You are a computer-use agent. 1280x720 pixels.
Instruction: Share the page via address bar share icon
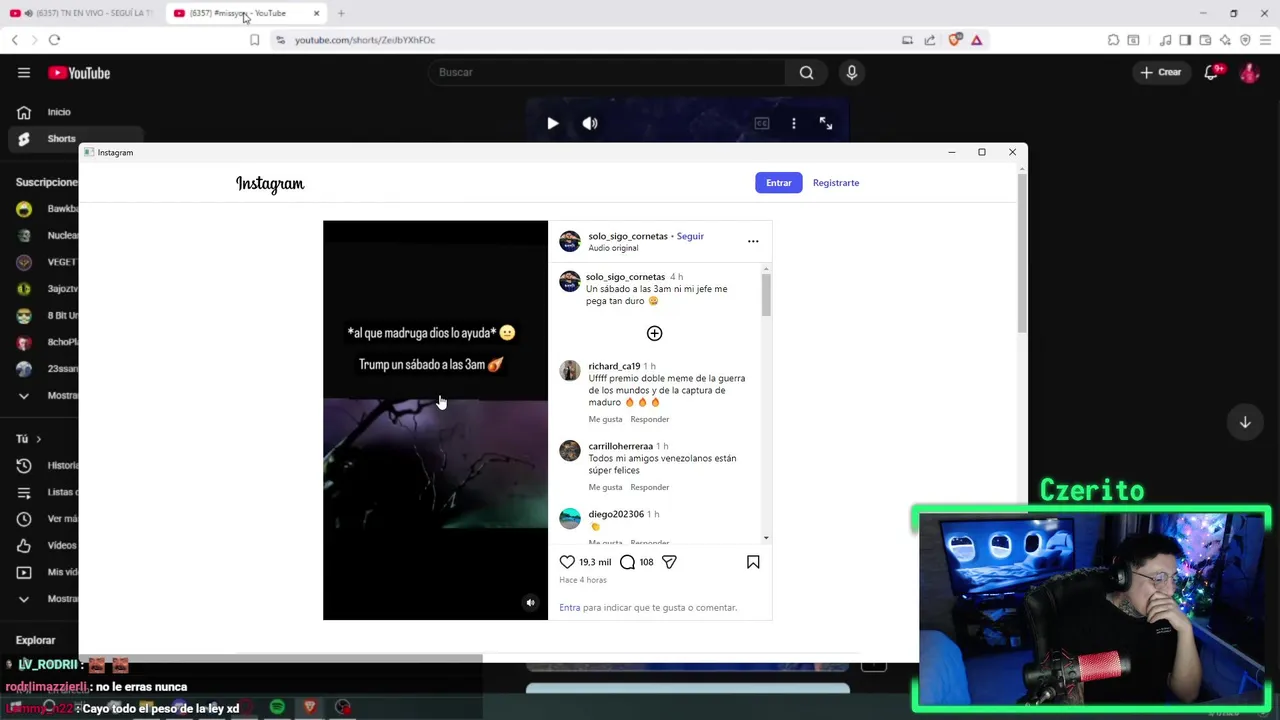tap(929, 40)
